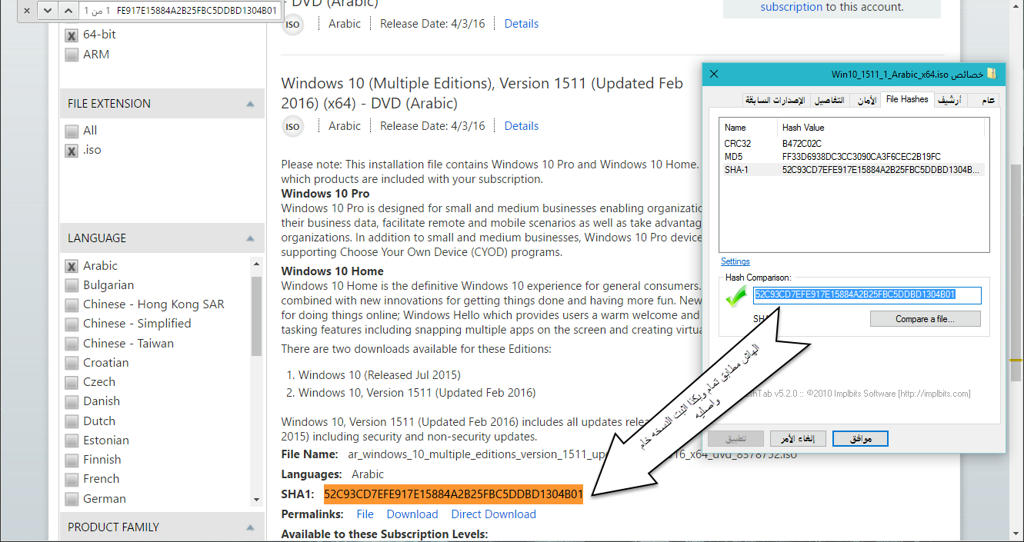Close the browser find bar
The height and width of the screenshot is (542, 1024).
pos(27,10)
